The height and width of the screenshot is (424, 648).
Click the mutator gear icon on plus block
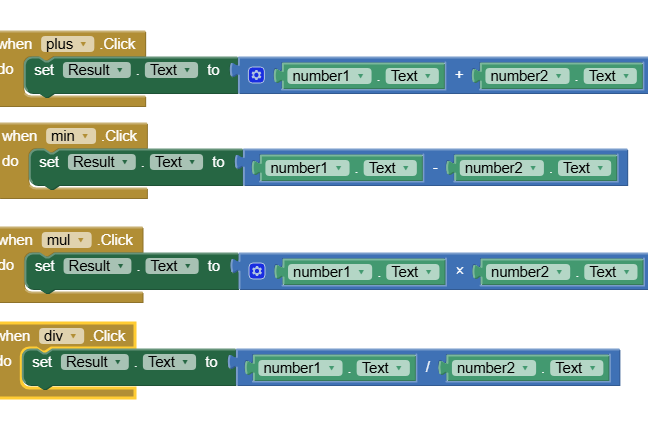[256, 76]
